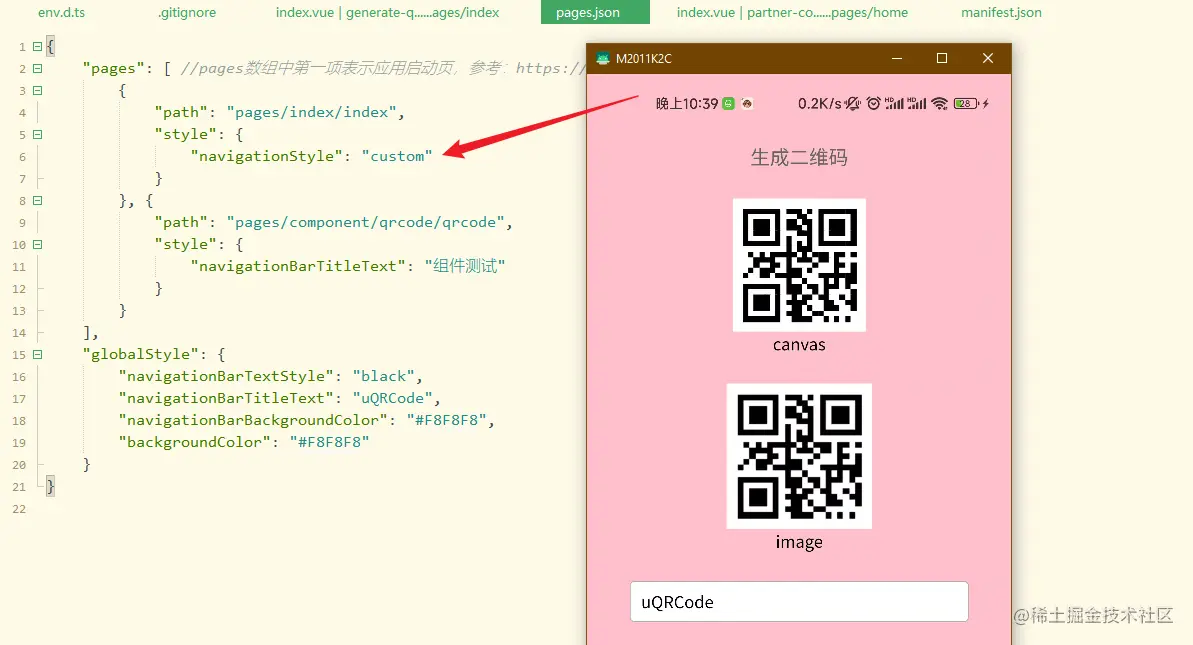1193x645 pixels.
Task: Click the "canvas" label under the QR code
Action: point(799,345)
